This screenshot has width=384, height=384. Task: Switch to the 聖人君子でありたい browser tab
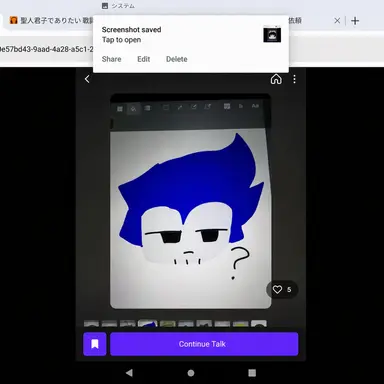click(x=52, y=20)
